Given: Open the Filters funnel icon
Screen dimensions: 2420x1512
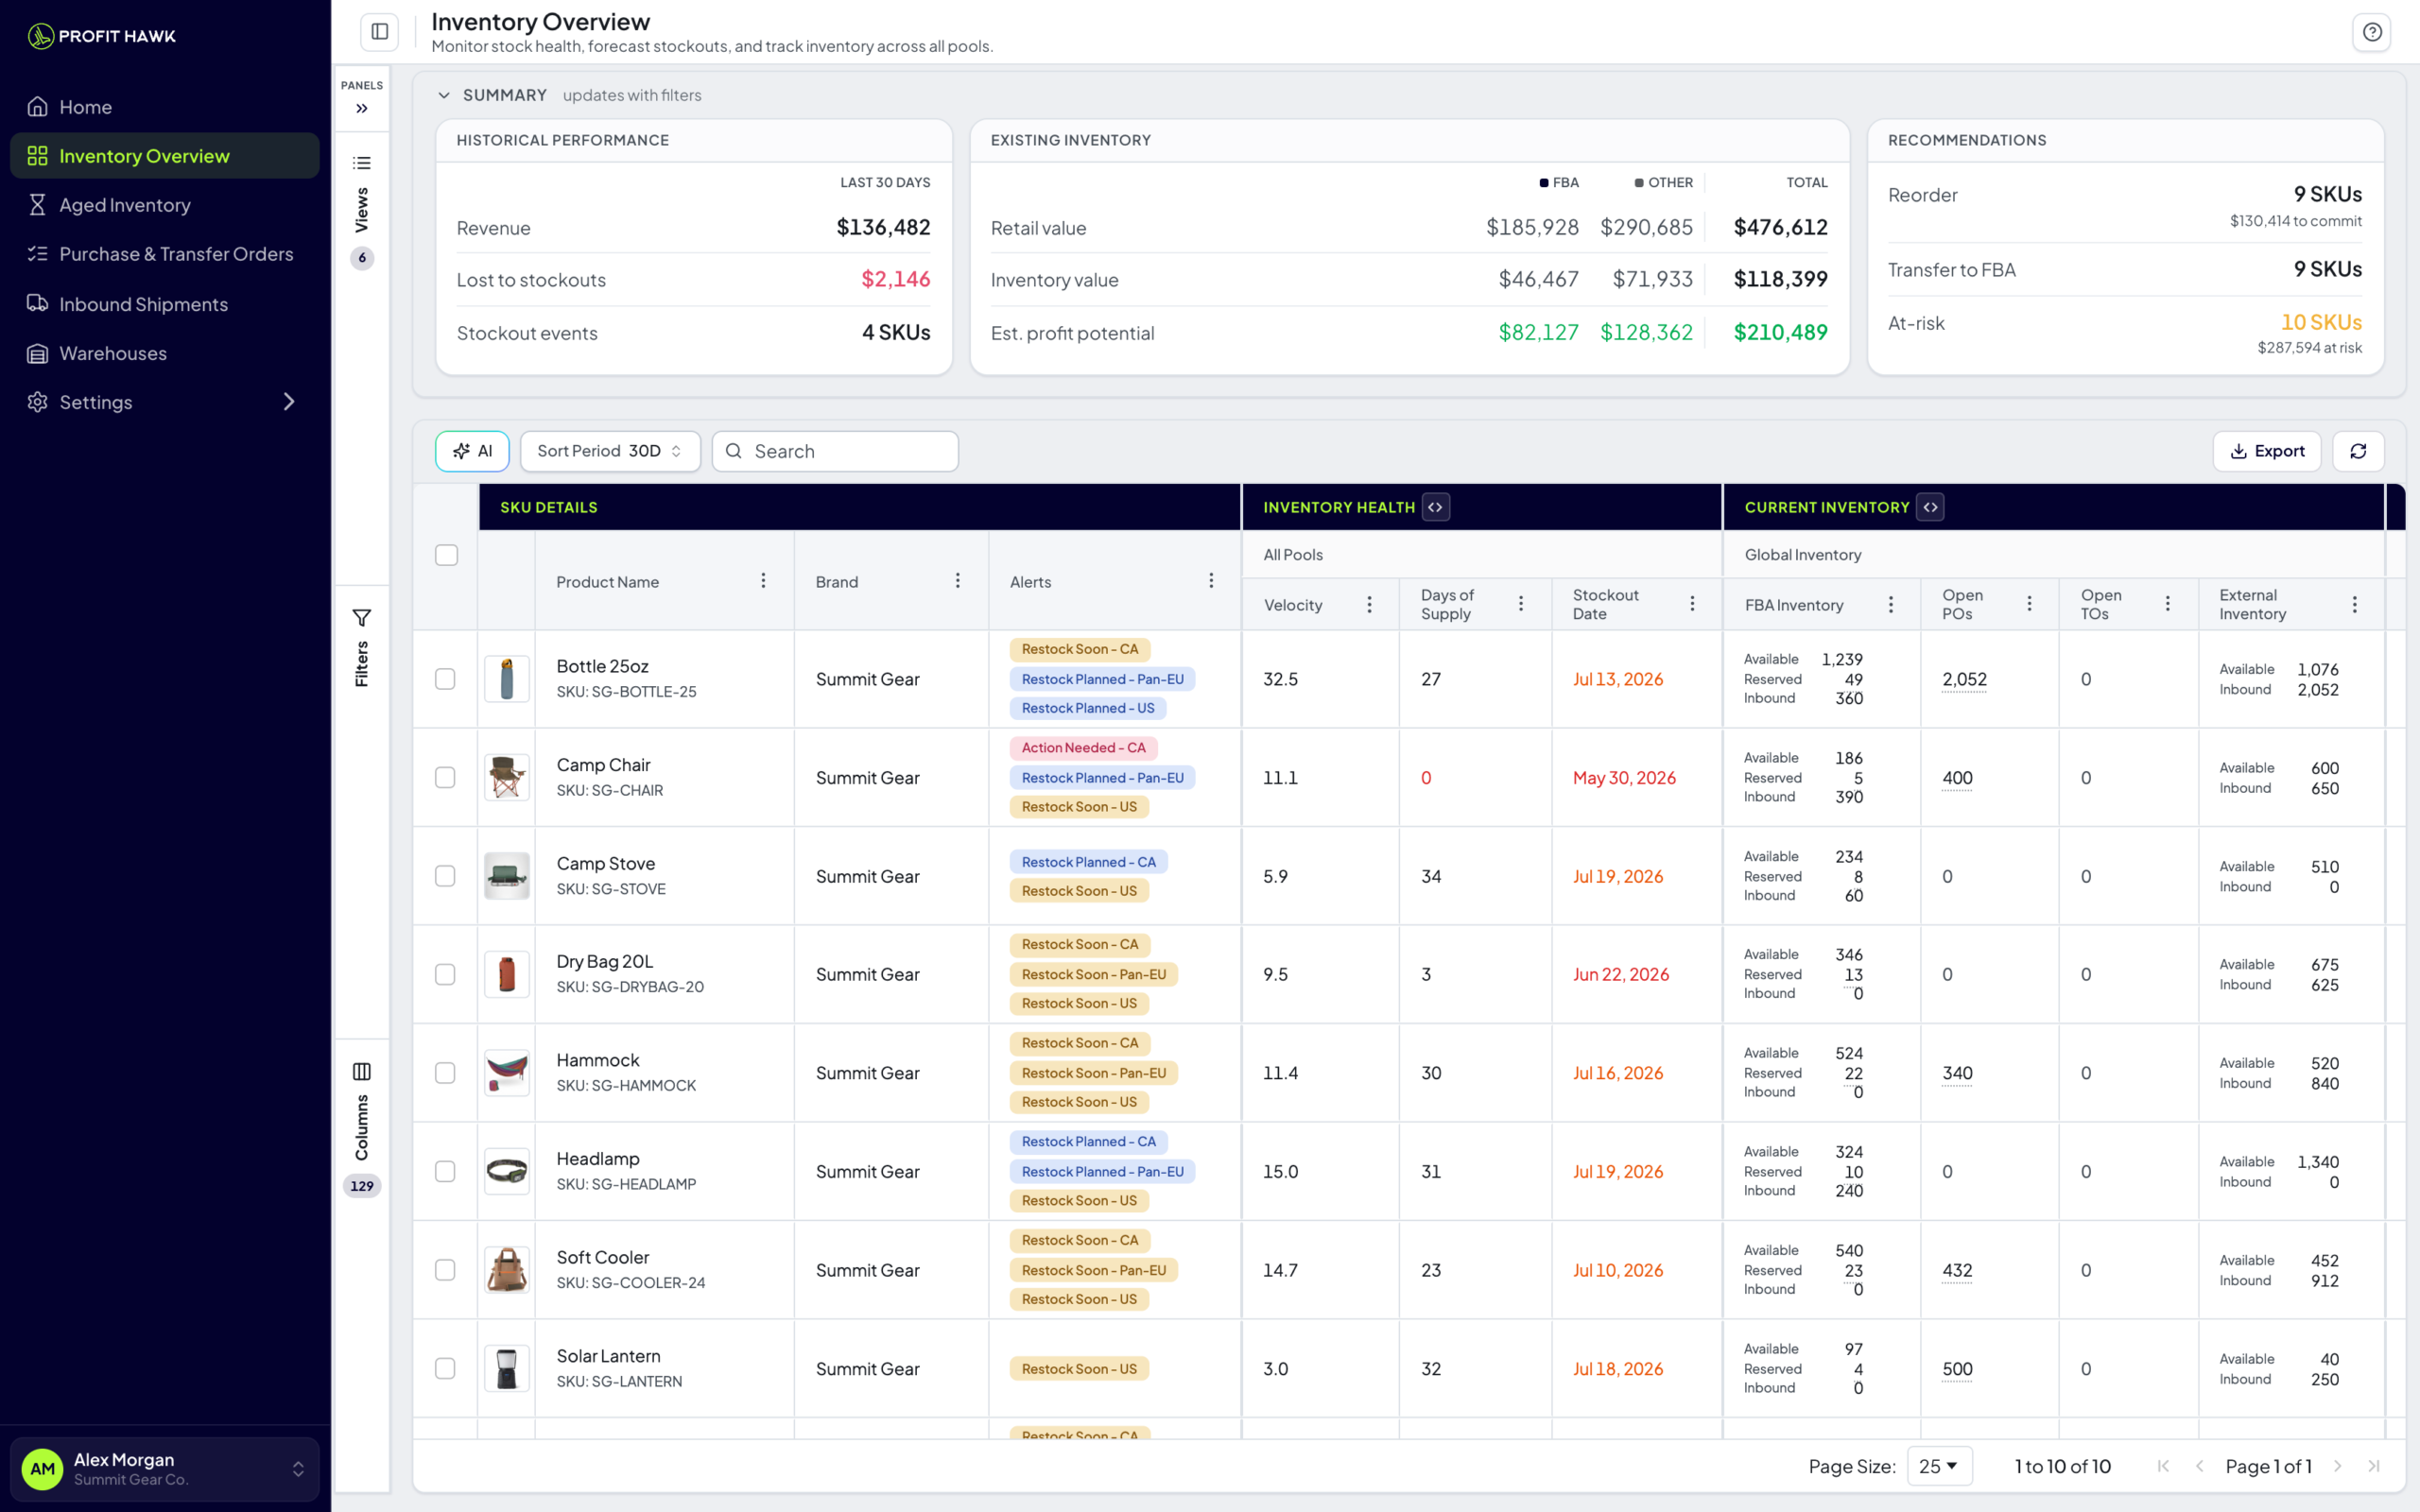Looking at the screenshot, I should pyautogui.click(x=362, y=618).
